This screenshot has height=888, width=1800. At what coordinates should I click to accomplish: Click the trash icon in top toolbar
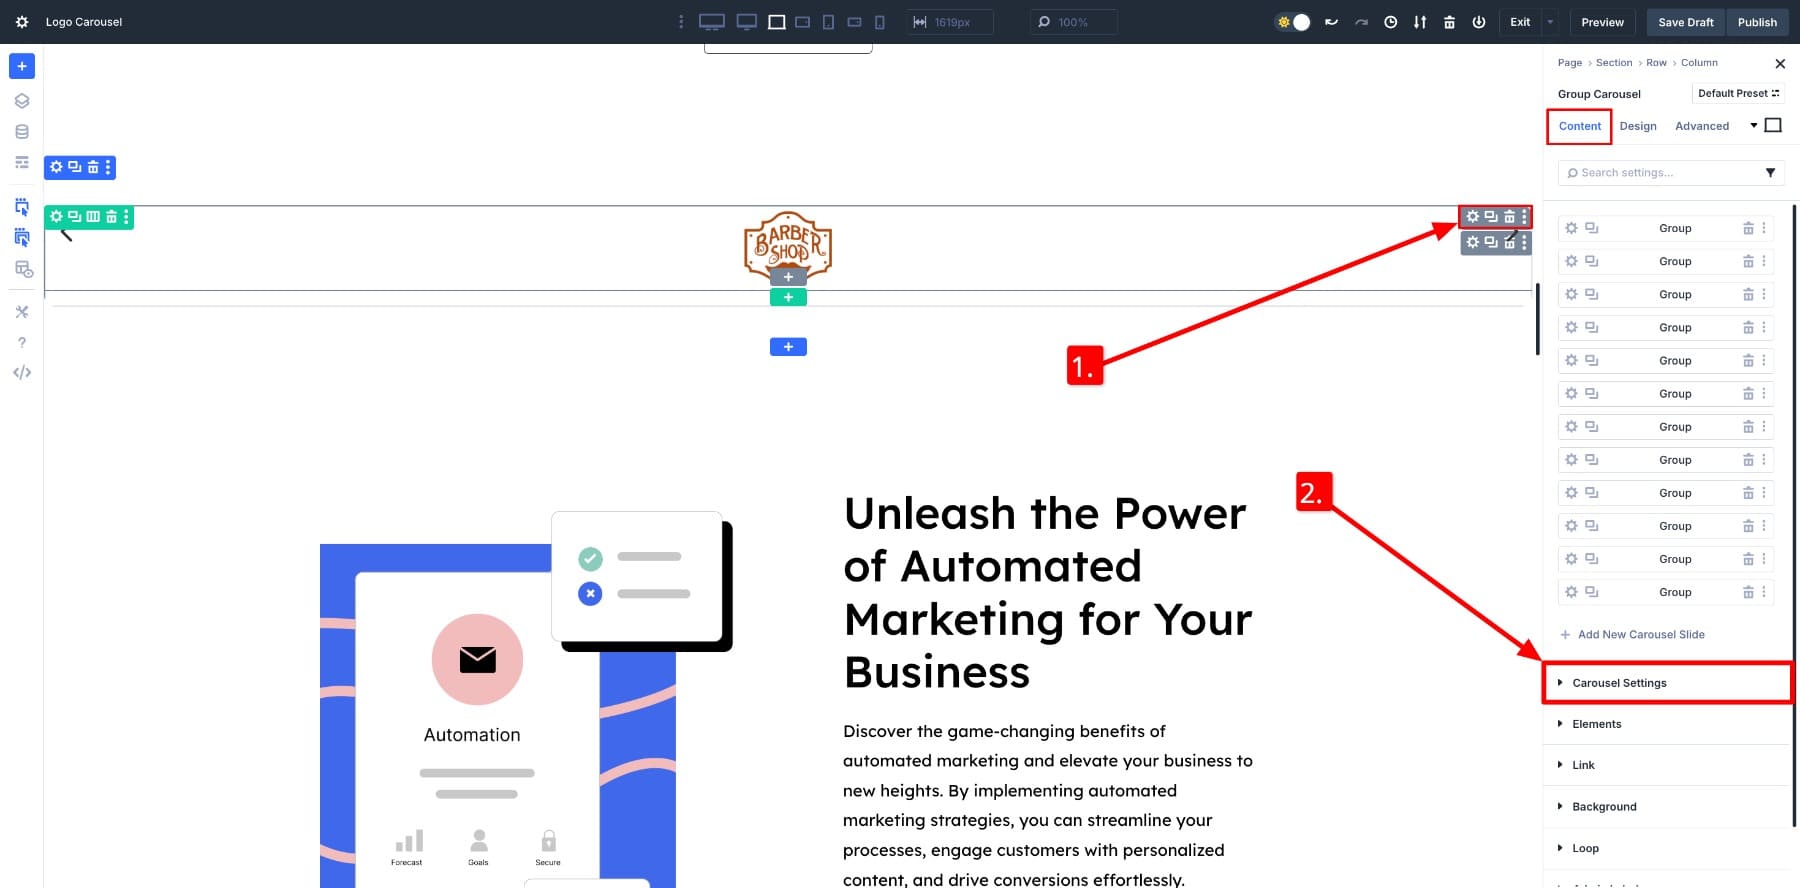pyautogui.click(x=1449, y=22)
